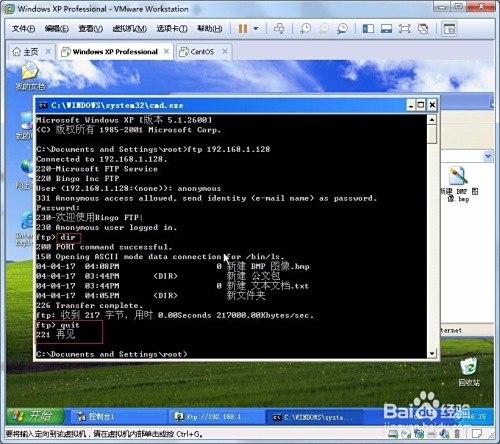Open the 文件(F) menu
500x444 pixels.
(x=23, y=29)
